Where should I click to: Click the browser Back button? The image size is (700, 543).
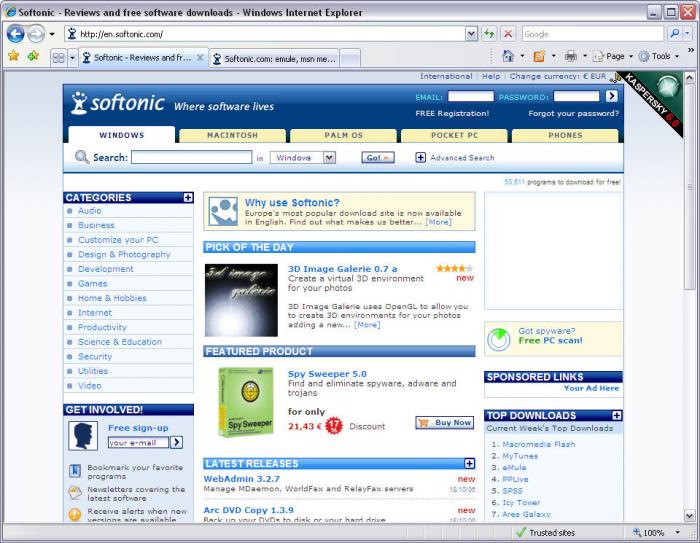tap(16, 33)
